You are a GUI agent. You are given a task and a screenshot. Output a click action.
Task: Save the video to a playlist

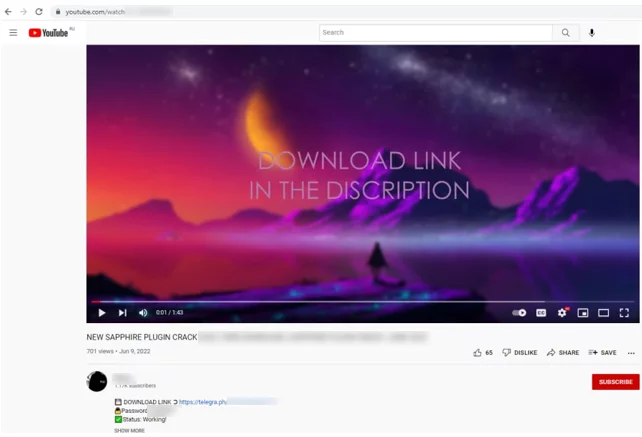(603, 353)
